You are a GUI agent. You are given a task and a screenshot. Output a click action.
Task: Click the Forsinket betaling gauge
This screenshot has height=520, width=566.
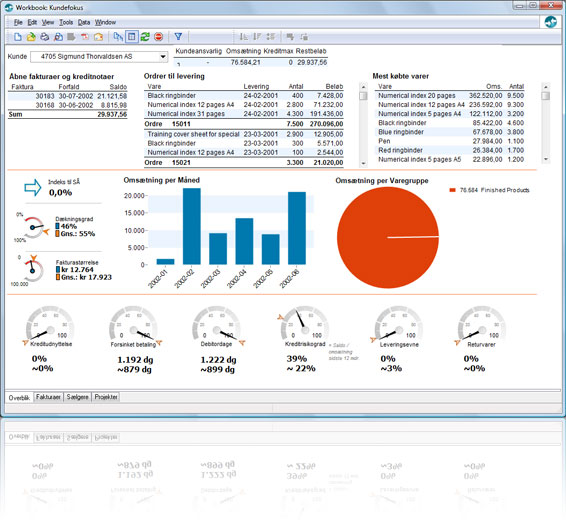coord(133,323)
